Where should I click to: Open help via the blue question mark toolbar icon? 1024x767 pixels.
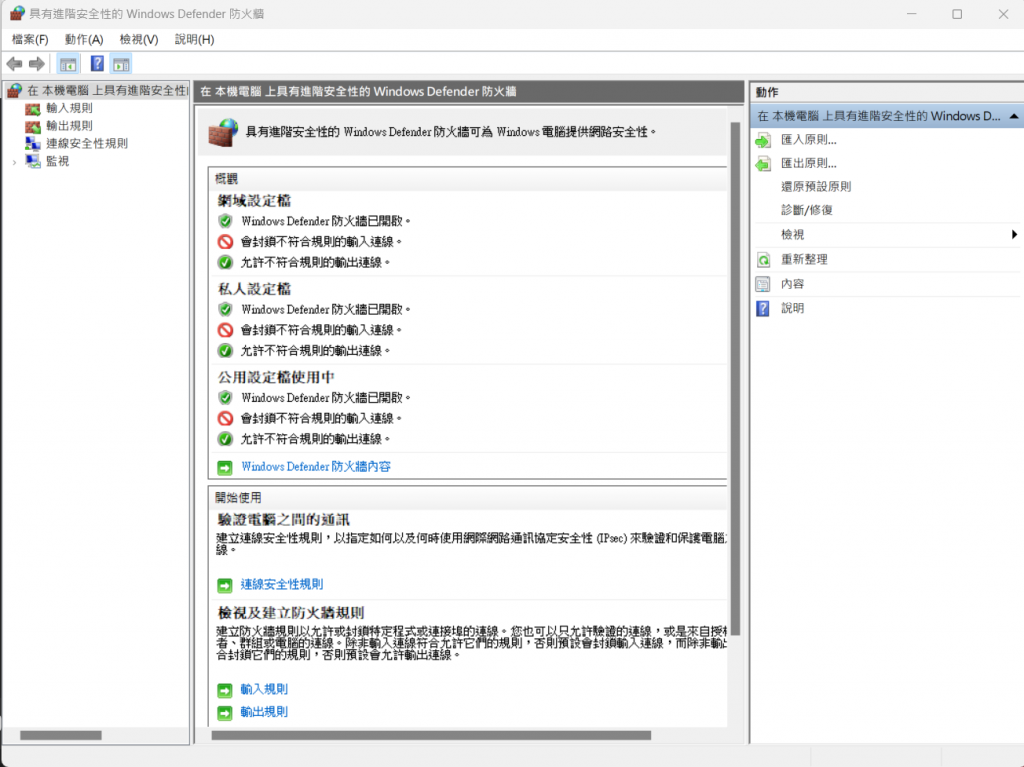(97, 64)
